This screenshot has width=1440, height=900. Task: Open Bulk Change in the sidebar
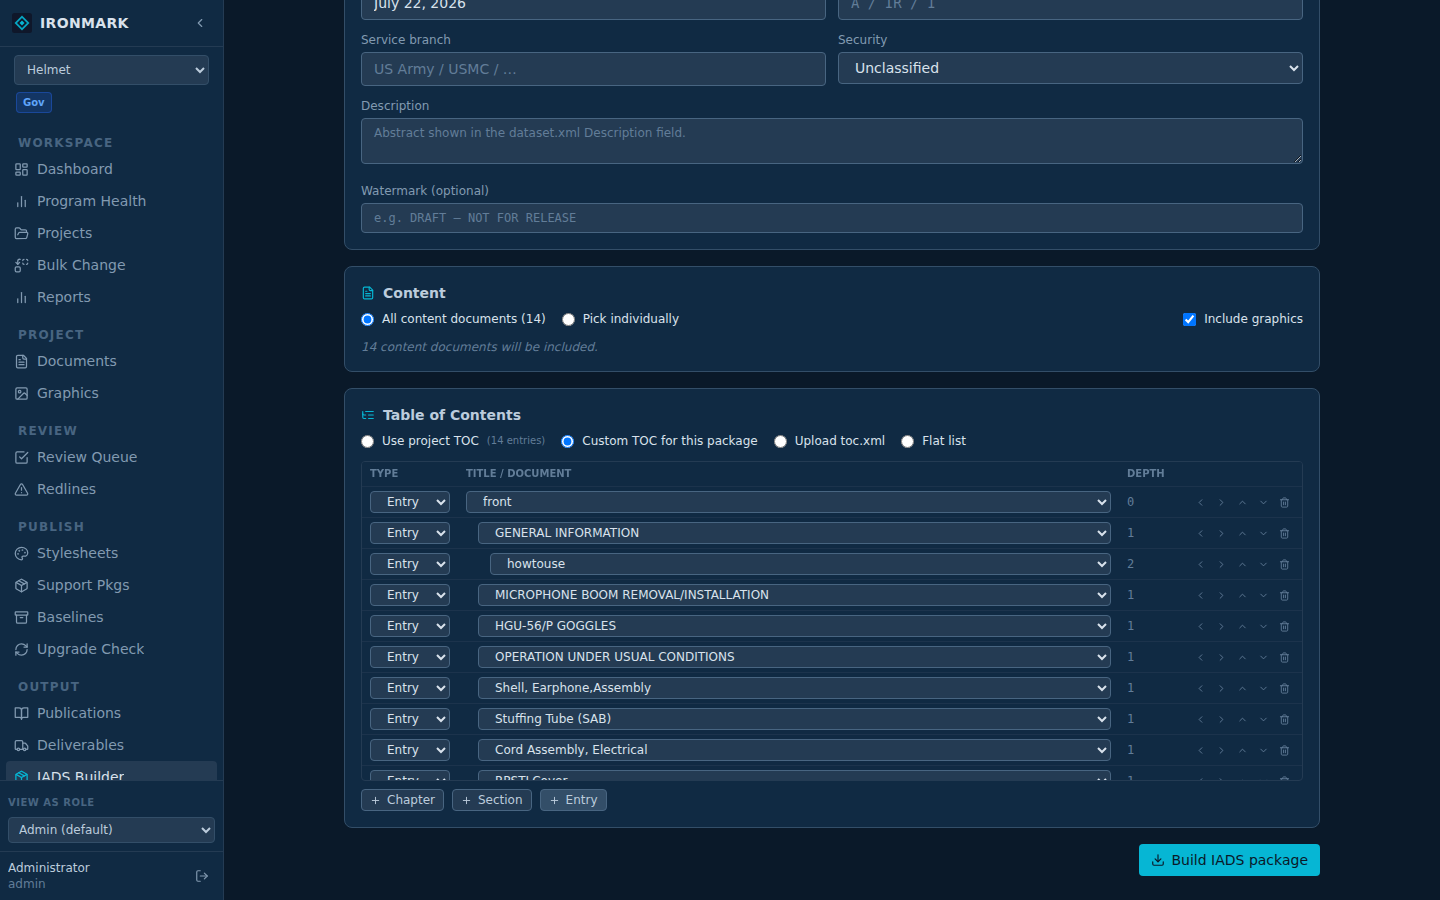tap(111, 265)
